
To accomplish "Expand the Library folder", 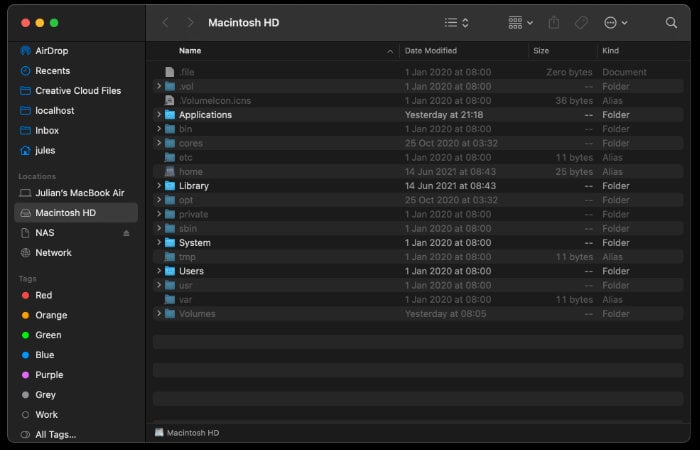I will coord(158,185).
